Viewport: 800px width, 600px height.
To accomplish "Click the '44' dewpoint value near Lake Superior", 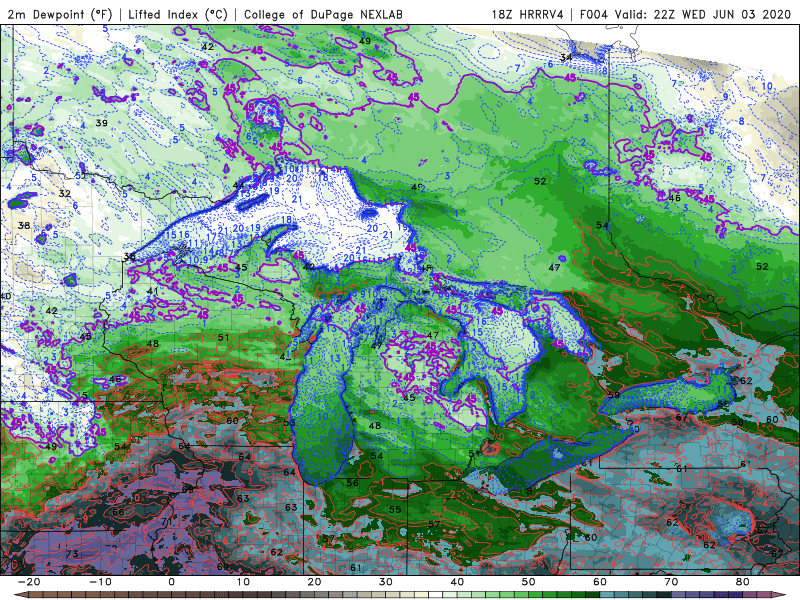I will (239, 186).
